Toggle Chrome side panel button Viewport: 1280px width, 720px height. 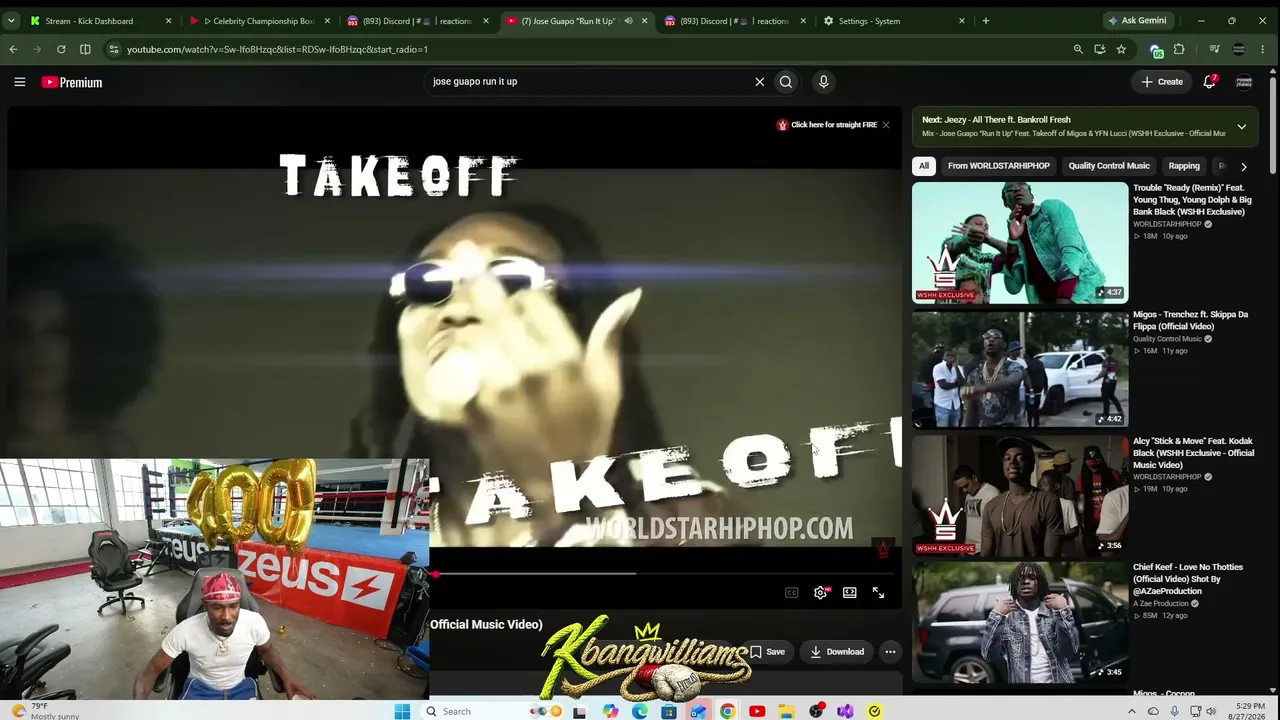click(85, 49)
